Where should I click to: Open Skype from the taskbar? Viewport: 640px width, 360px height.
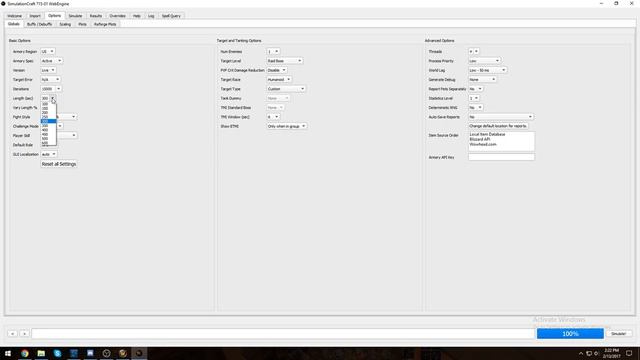[57, 353]
